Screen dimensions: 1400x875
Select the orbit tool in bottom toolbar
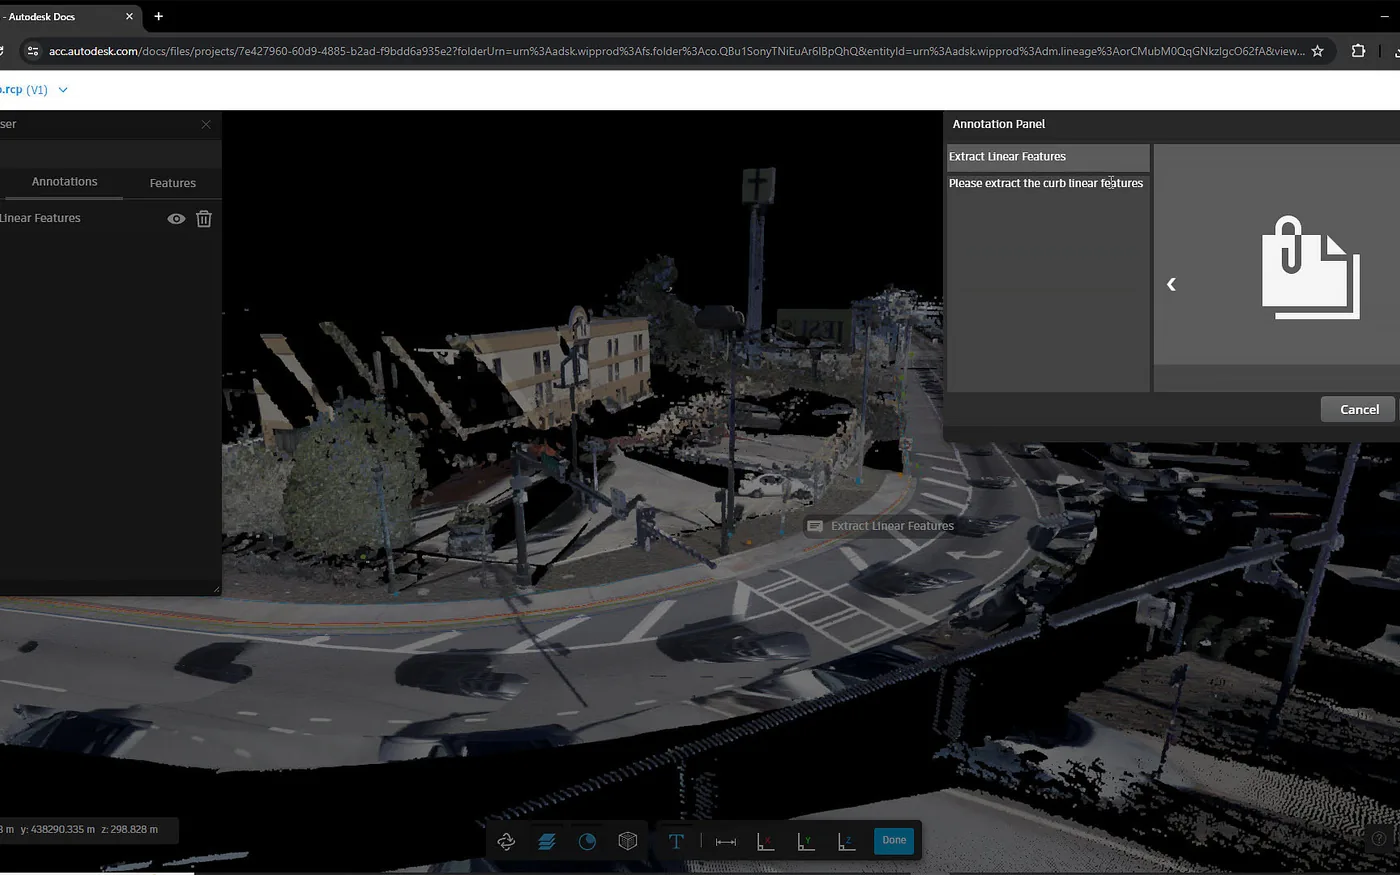(506, 841)
